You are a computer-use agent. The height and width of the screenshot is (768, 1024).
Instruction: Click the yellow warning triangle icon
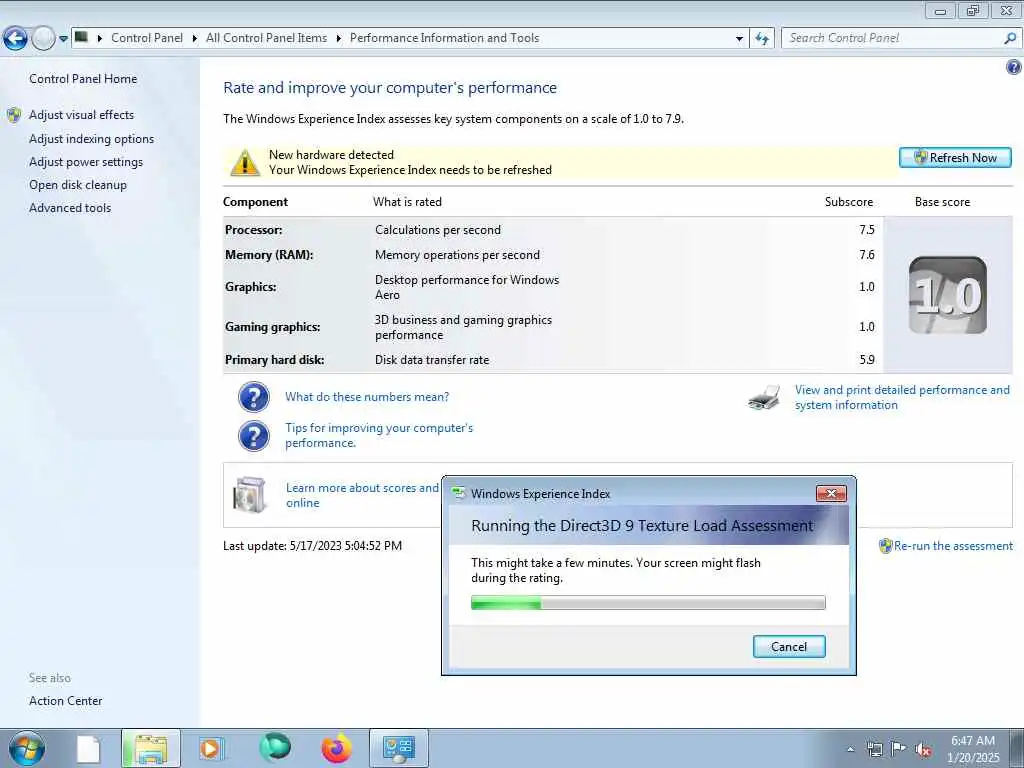245,163
